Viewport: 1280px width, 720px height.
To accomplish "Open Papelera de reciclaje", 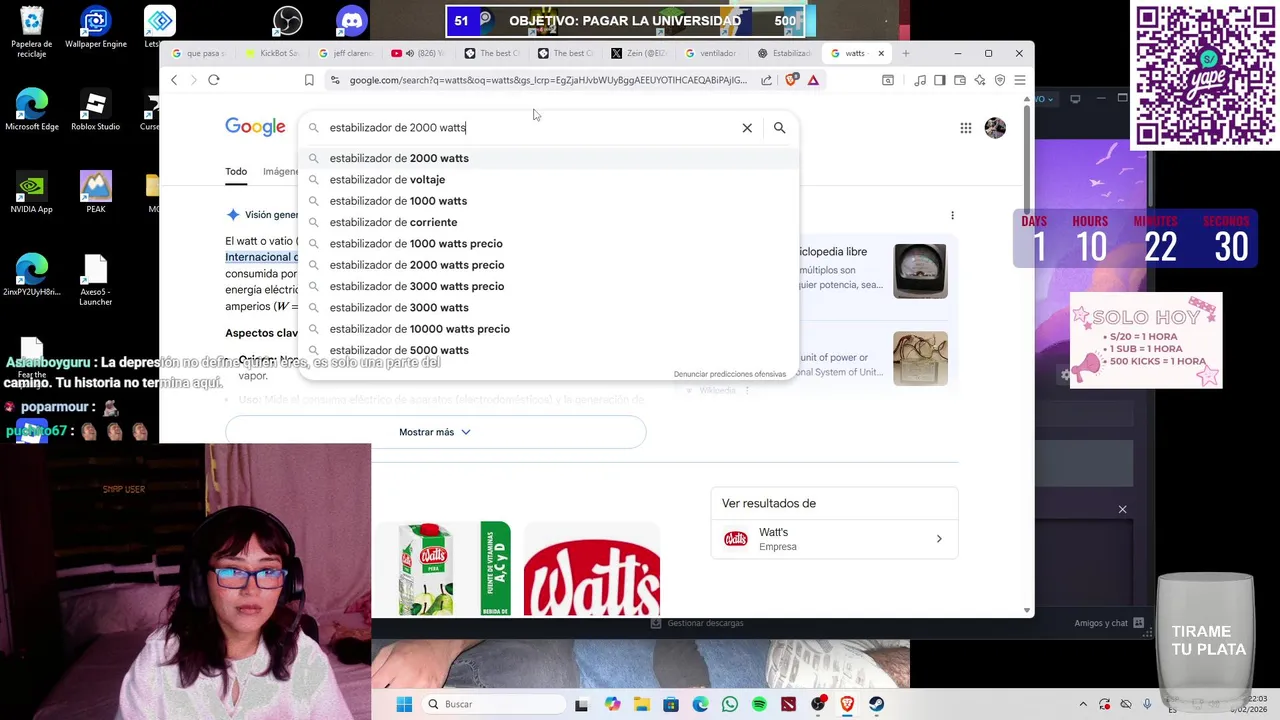I will tap(31, 32).
